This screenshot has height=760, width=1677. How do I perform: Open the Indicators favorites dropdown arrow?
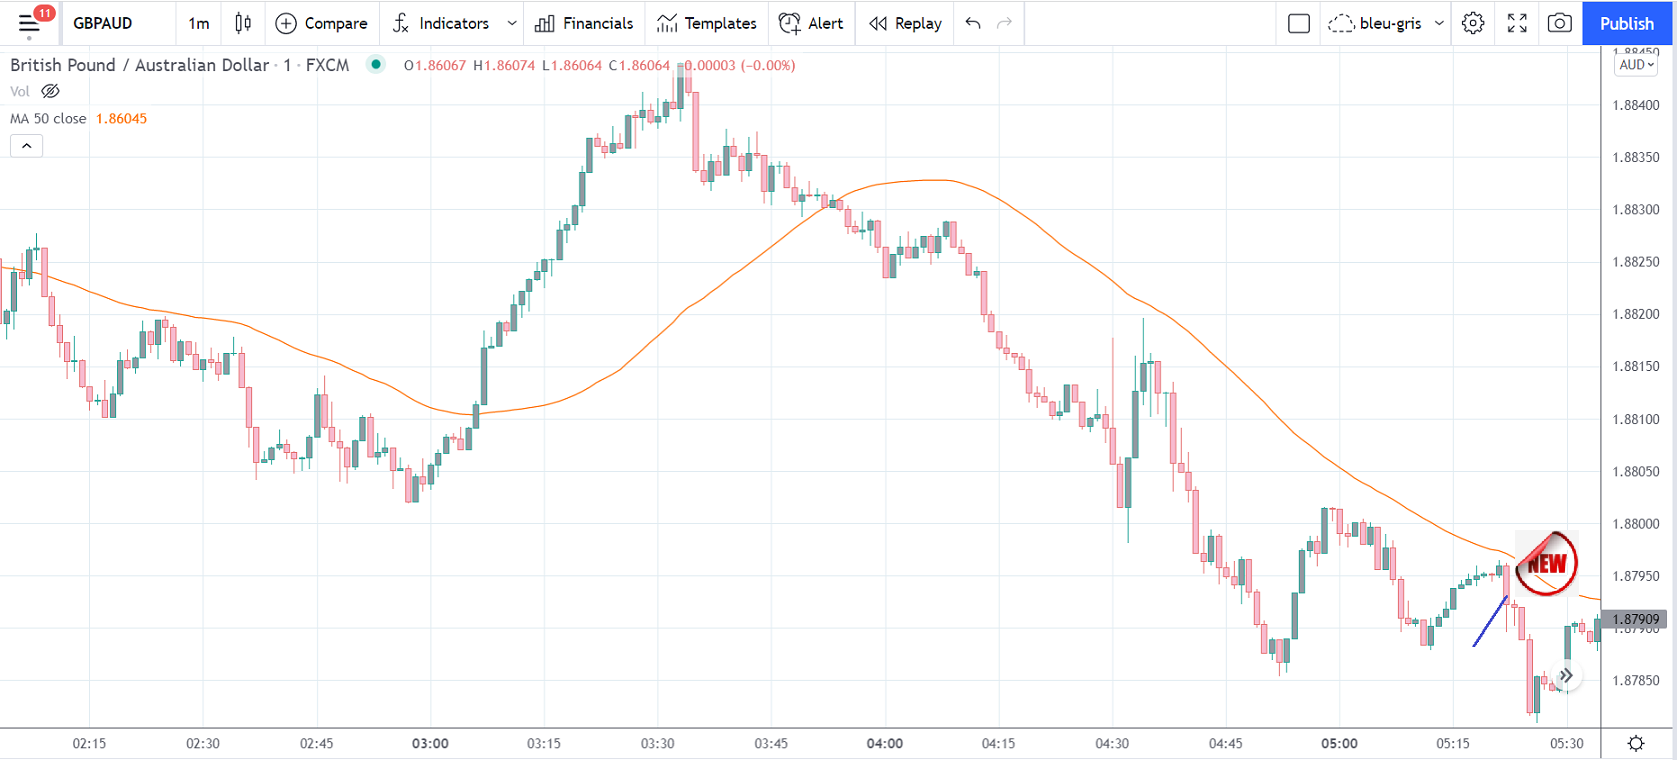coord(512,23)
